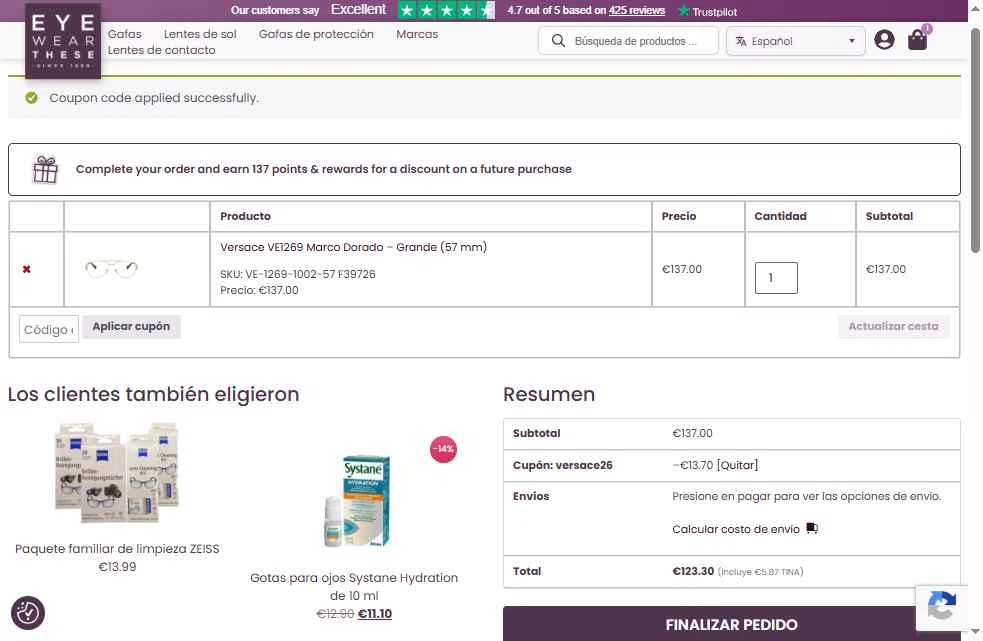Click the Cantidad column header
This screenshot has height=641, width=983.
tap(780, 216)
